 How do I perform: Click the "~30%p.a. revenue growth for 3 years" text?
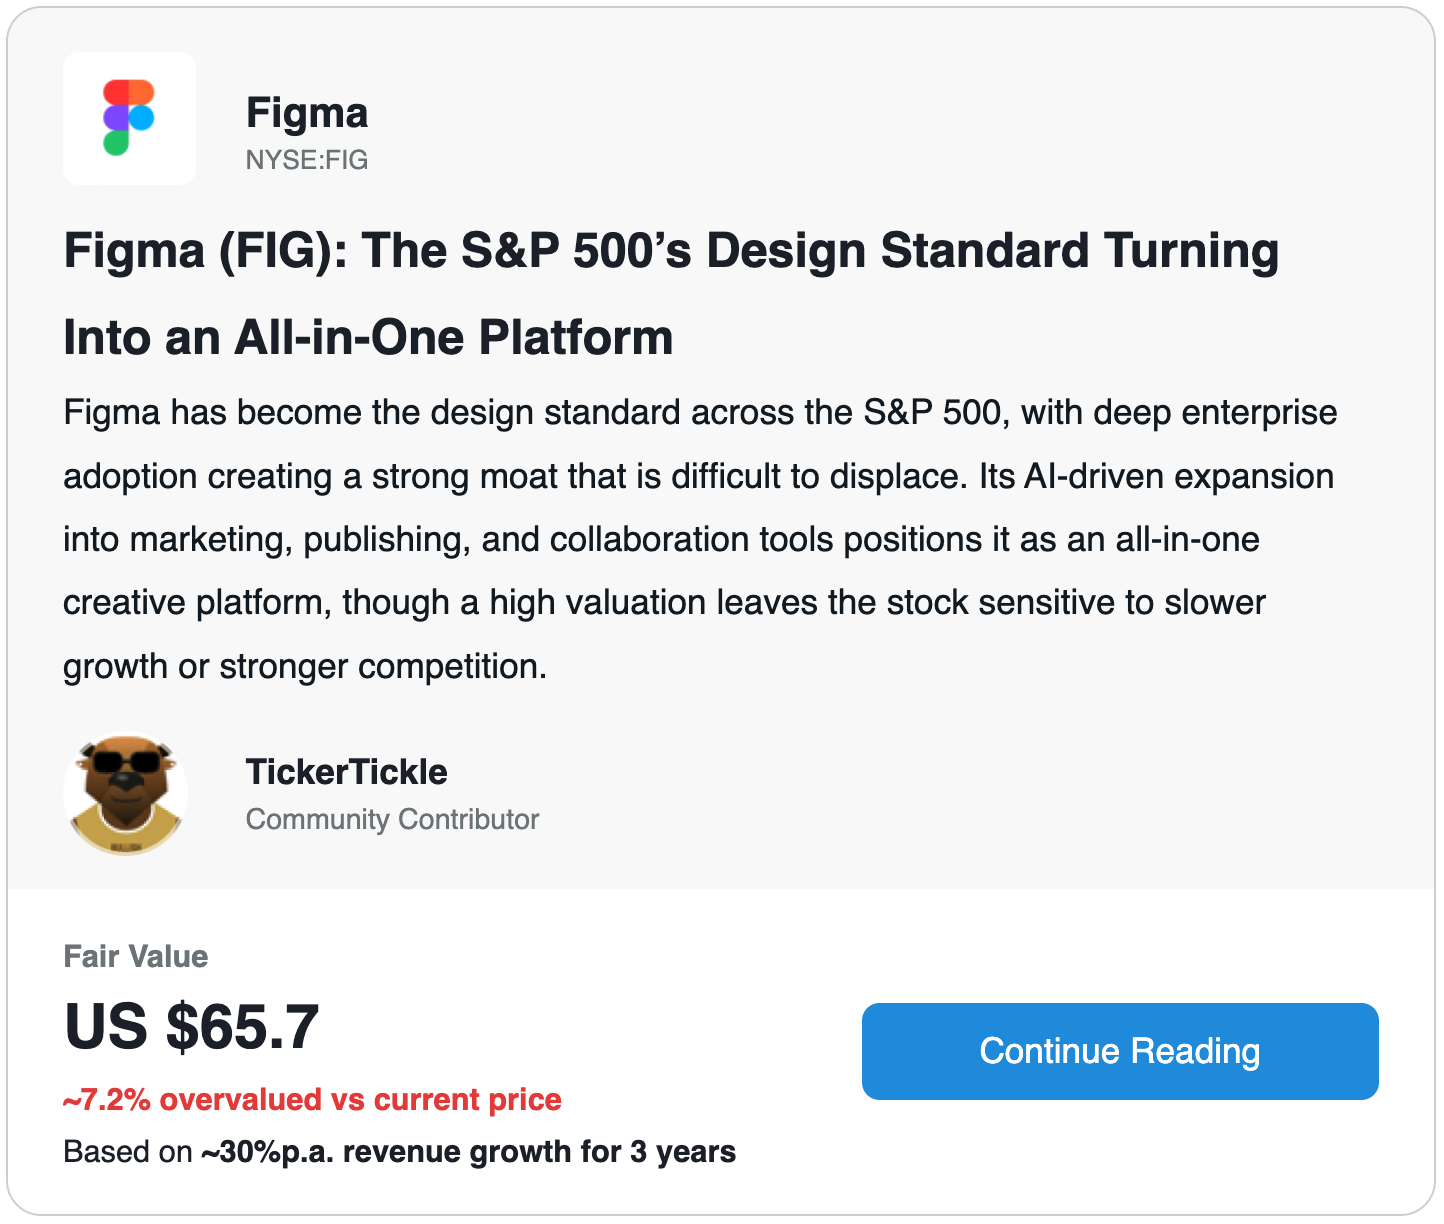coord(468,1152)
